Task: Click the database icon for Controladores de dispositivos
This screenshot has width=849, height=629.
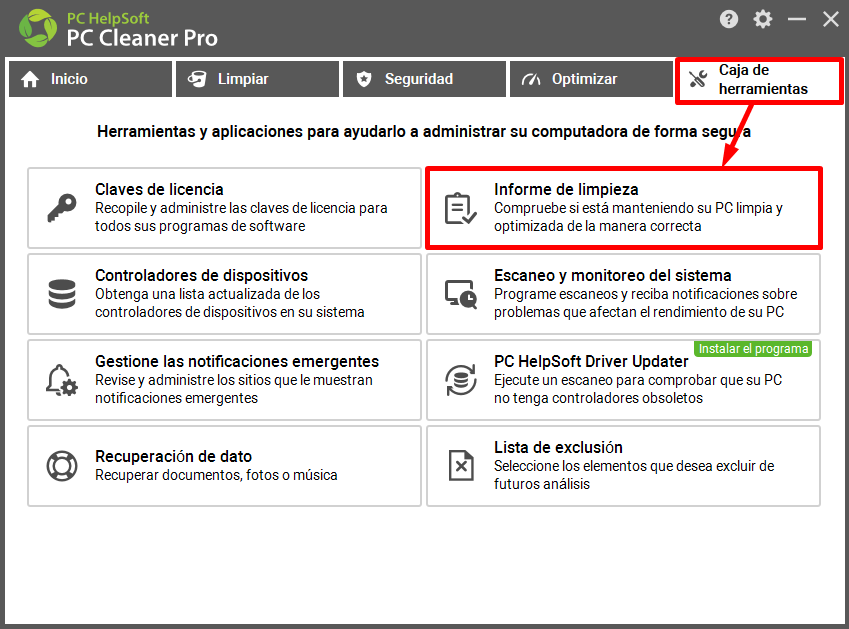Action: (x=62, y=294)
